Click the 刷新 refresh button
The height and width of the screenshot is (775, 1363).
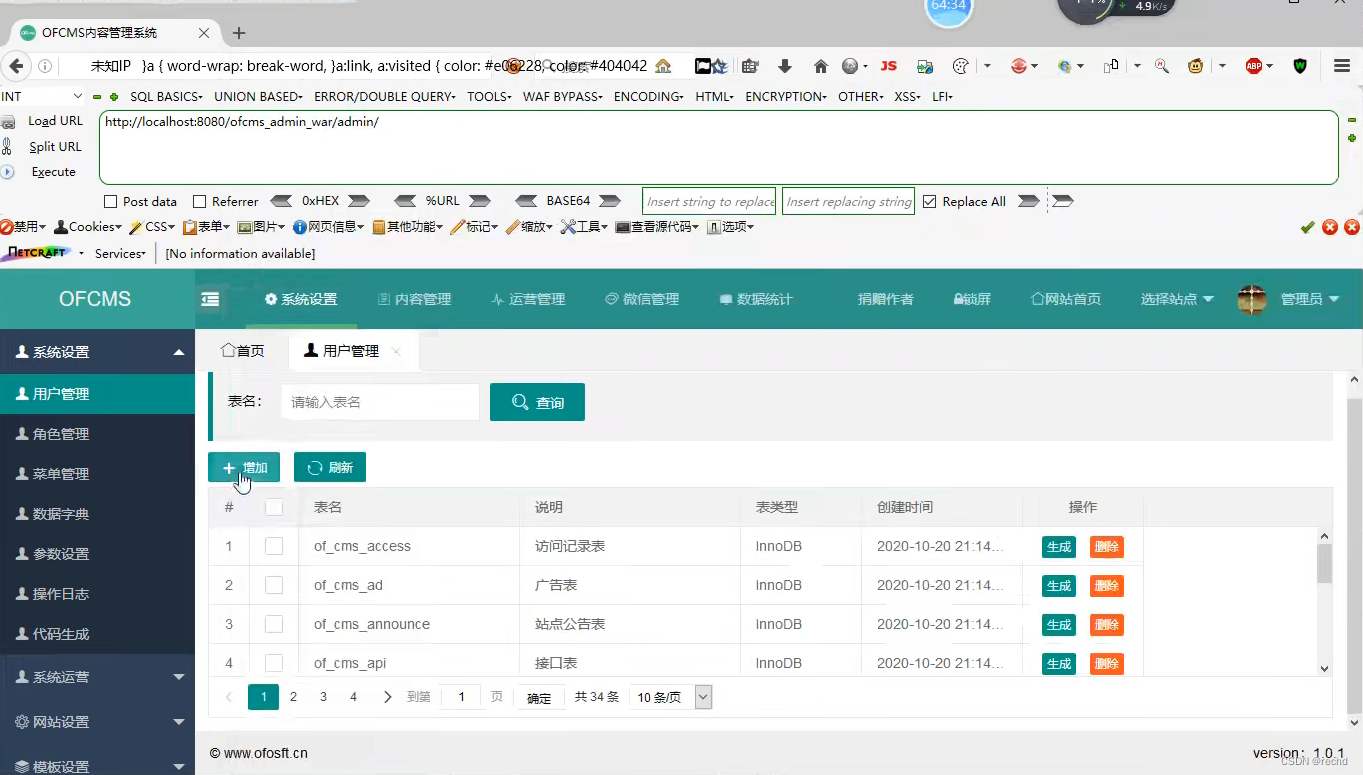[330, 467]
